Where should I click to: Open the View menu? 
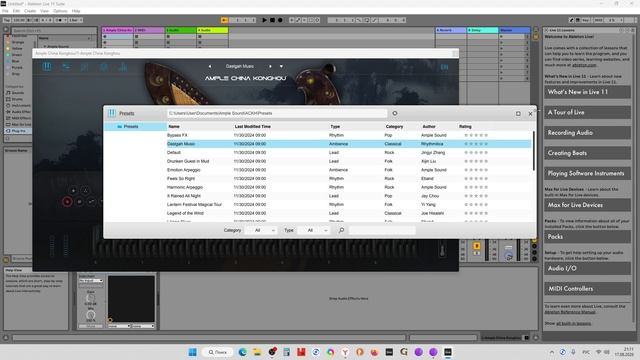[44, 11]
